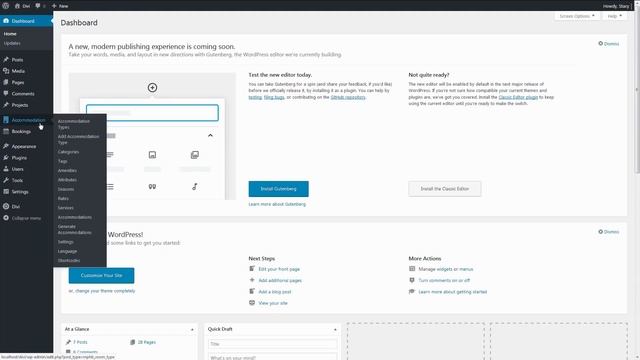Click the Install Gutenberg button

278,189
